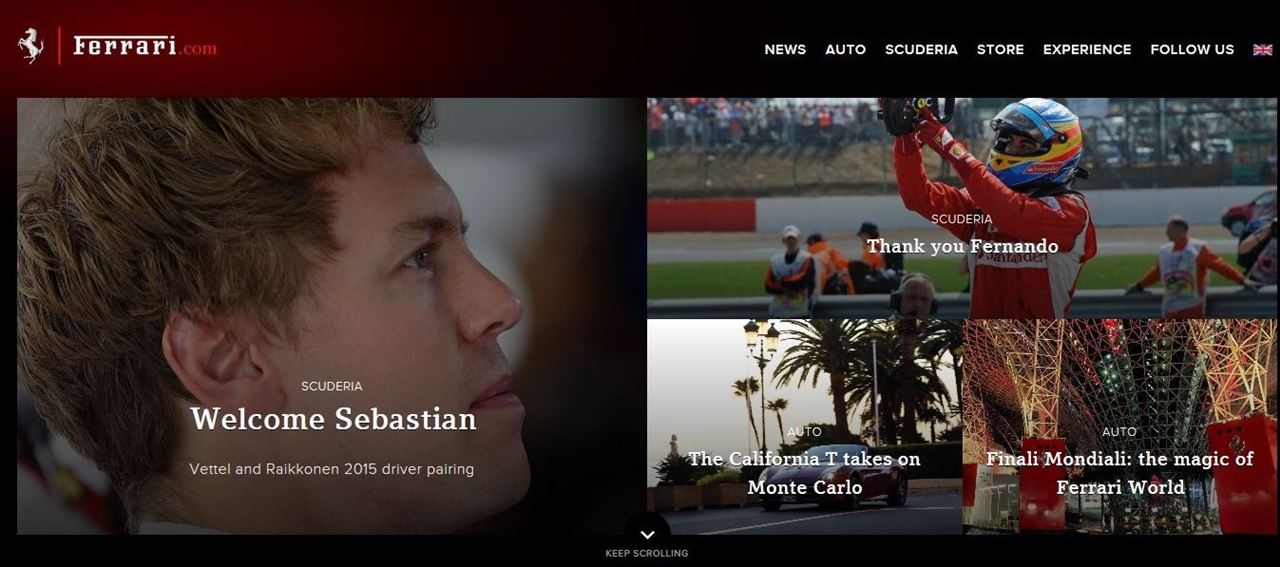Select the helmeted driver photo tile
The image size is (1280, 567).
(961, 207)
